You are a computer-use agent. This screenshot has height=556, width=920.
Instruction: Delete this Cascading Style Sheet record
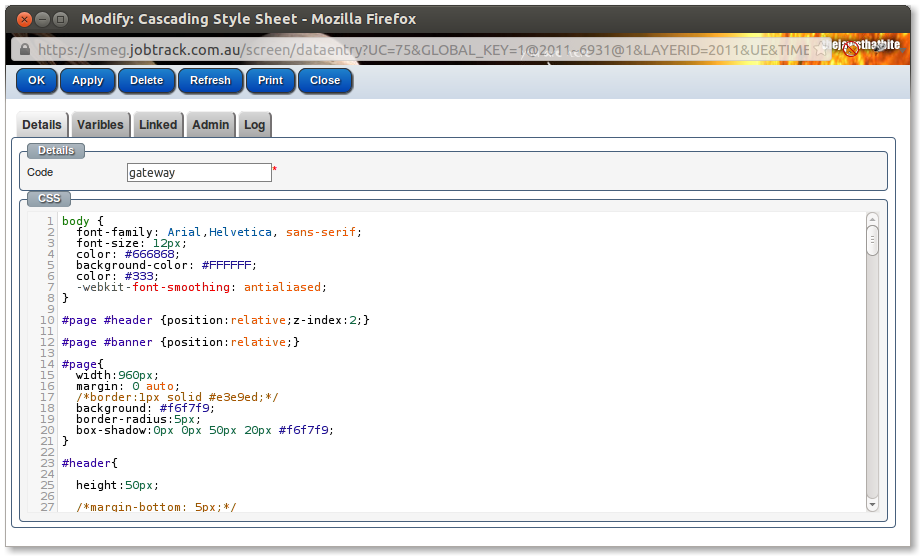146,81
